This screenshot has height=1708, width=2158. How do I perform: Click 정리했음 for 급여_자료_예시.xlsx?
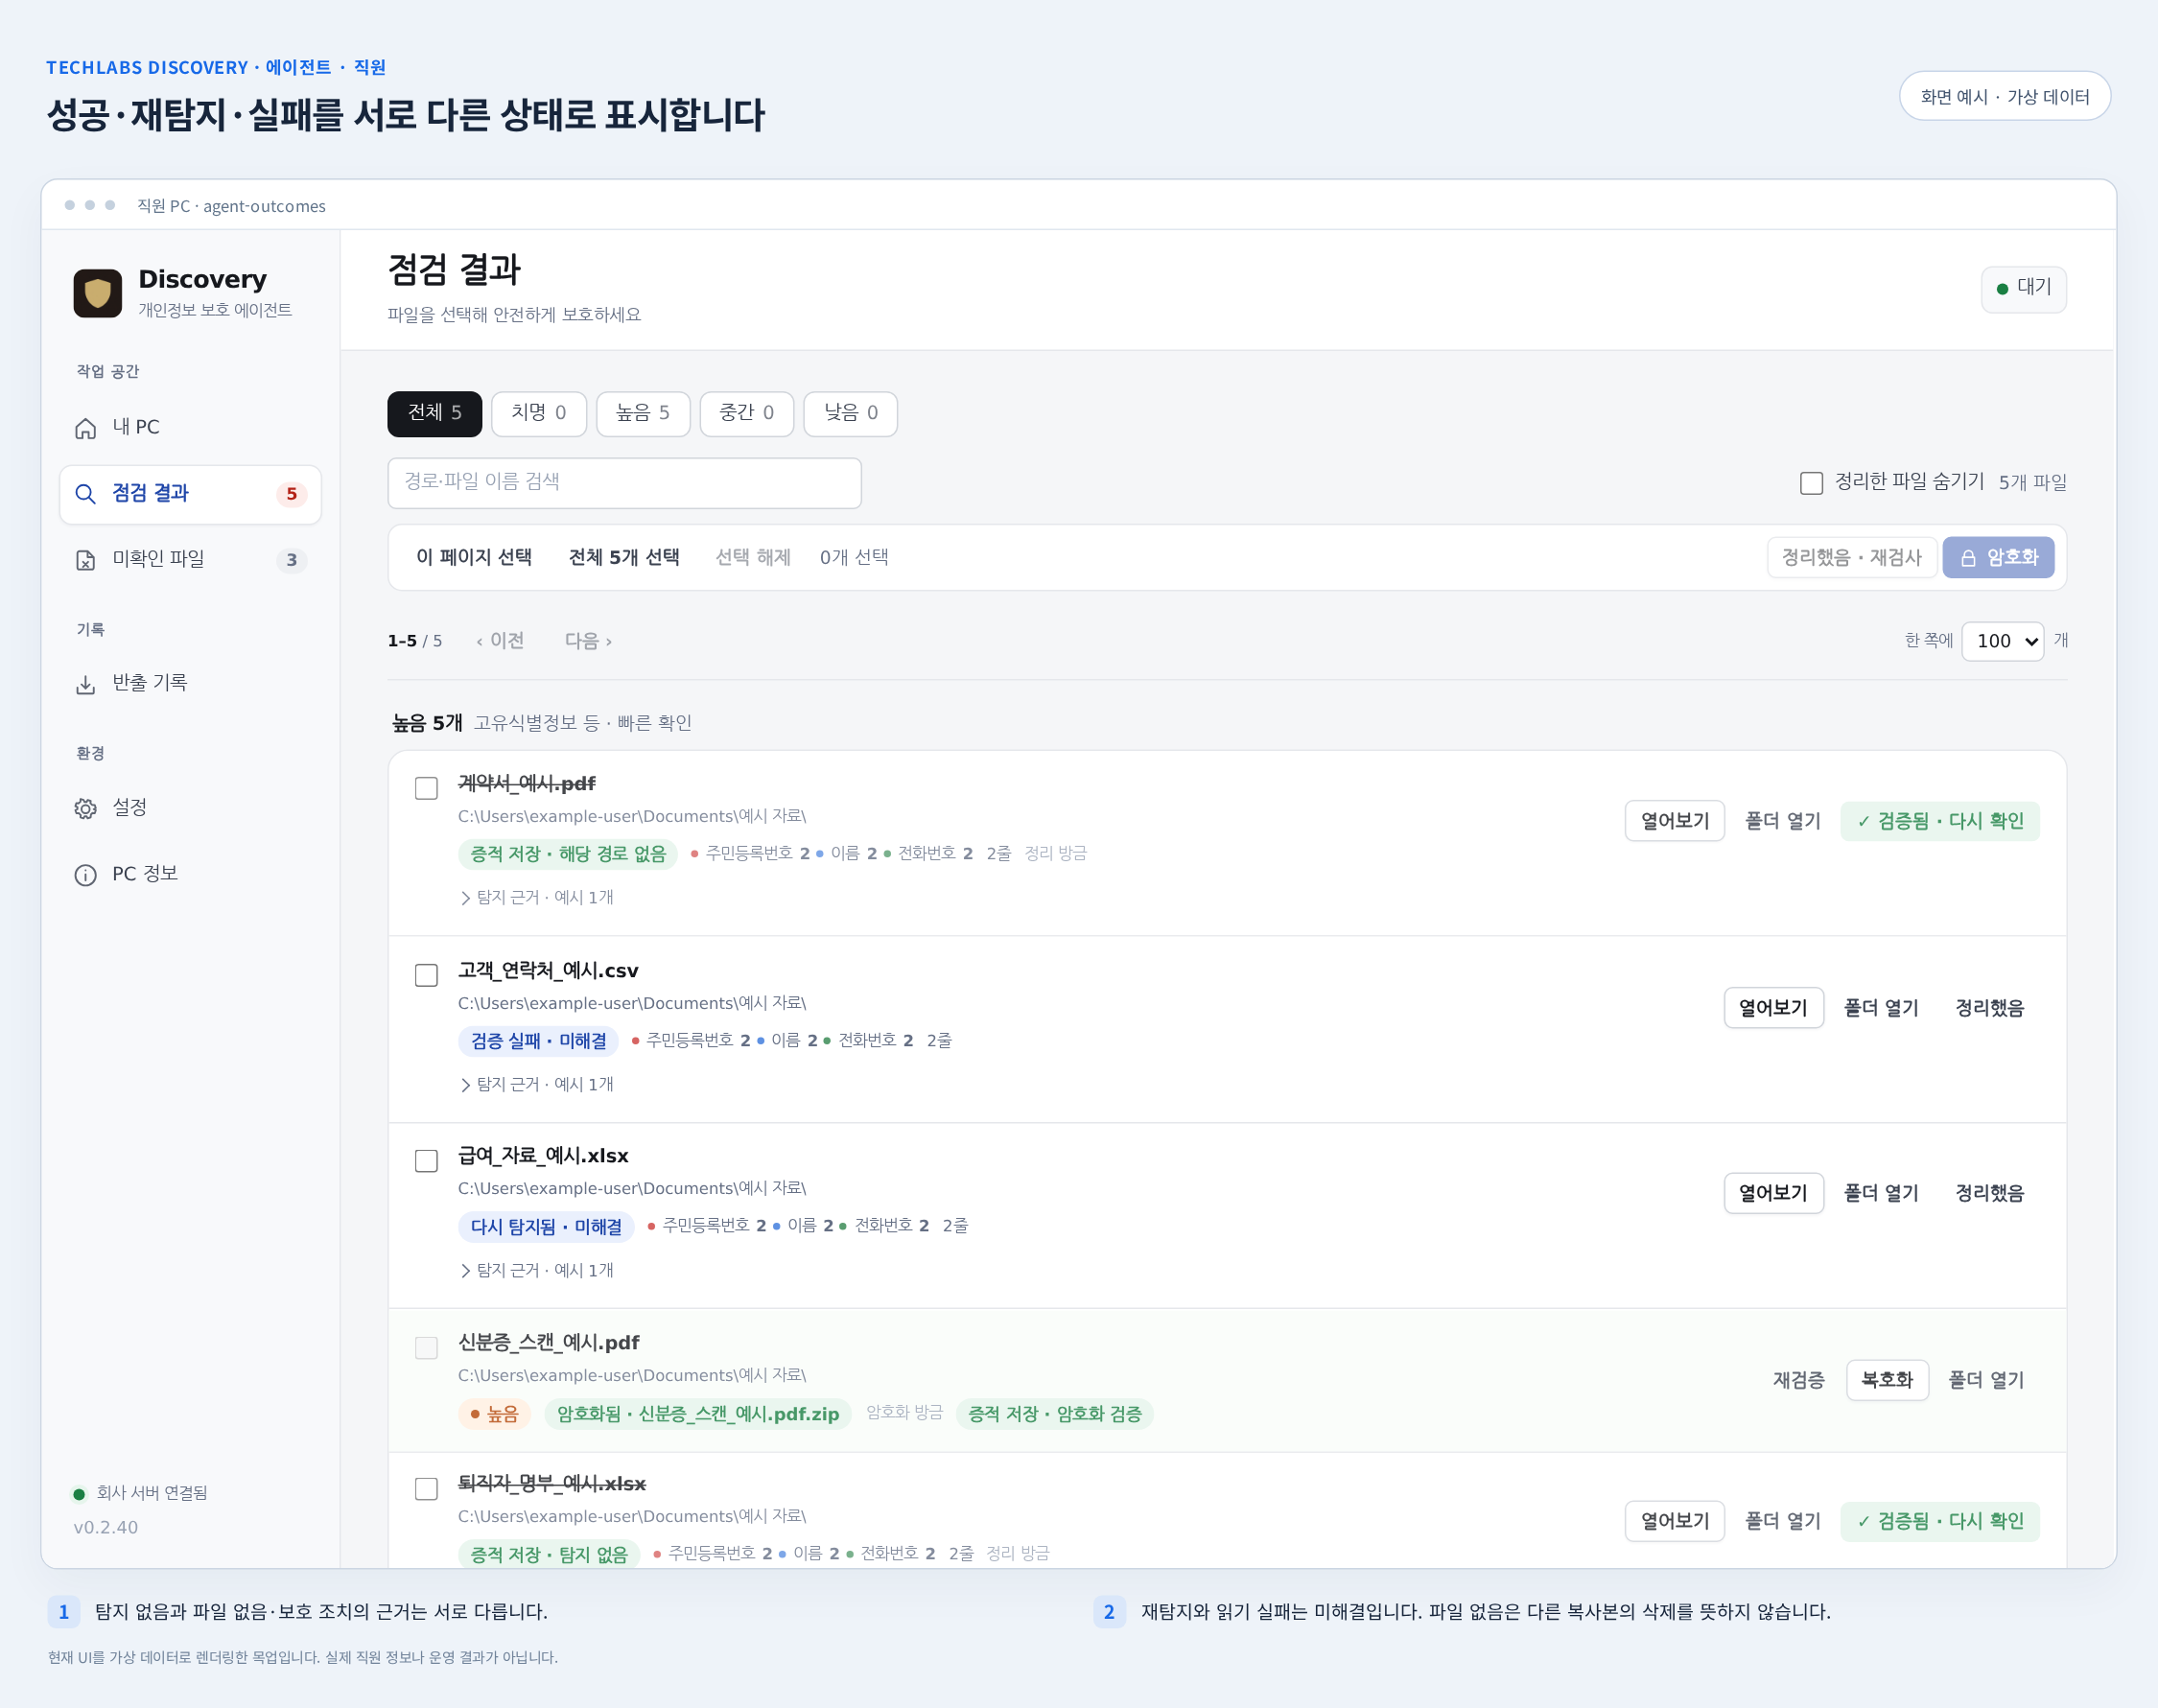(x=1989, y=1193)
